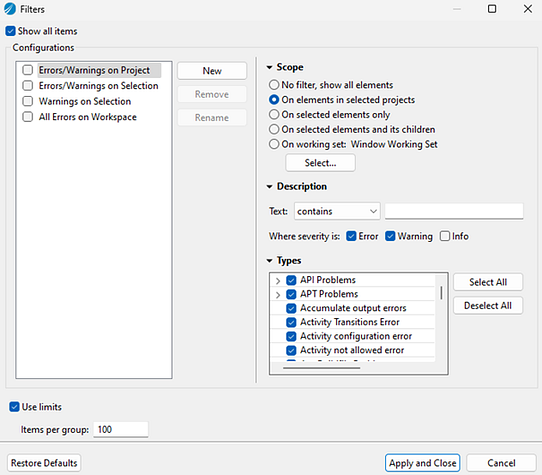Toggle the Use limits checkbox
The height and width of the screenshot is (475, 542).
click(14, 407)
